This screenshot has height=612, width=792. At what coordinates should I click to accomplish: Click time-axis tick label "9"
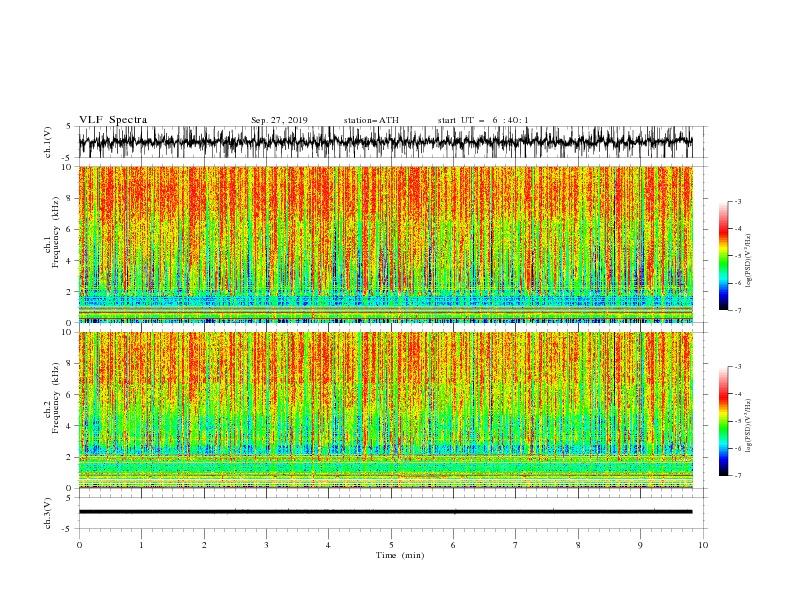coord(640,545)
